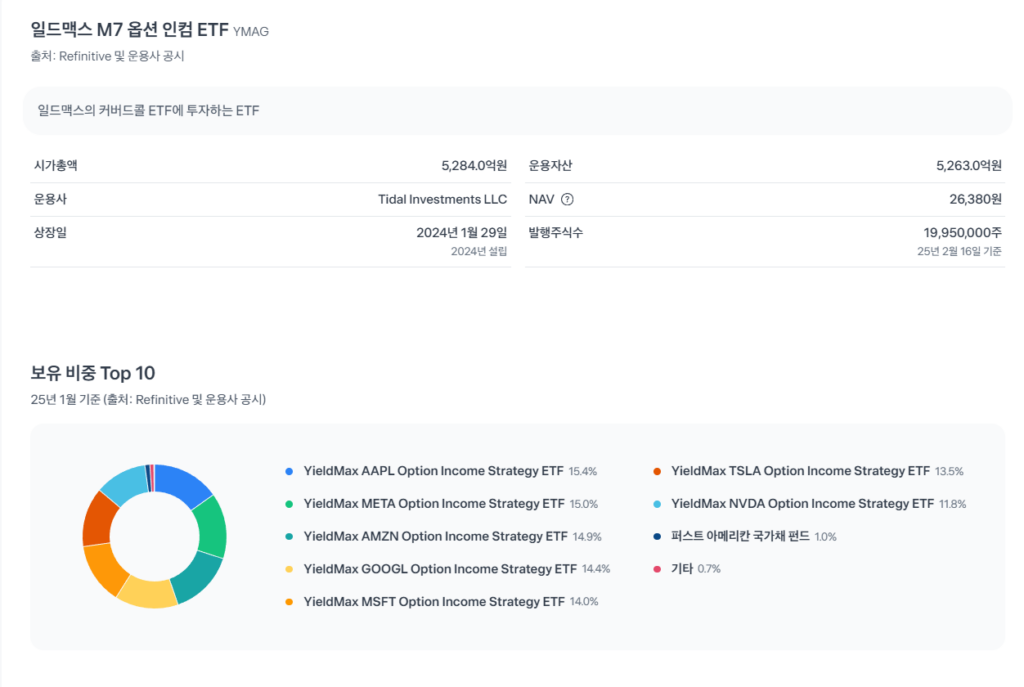Screen dimensions: 1024x687
Task: Click Tidal Investments LLC manager name
Action: tap(443, 199)
